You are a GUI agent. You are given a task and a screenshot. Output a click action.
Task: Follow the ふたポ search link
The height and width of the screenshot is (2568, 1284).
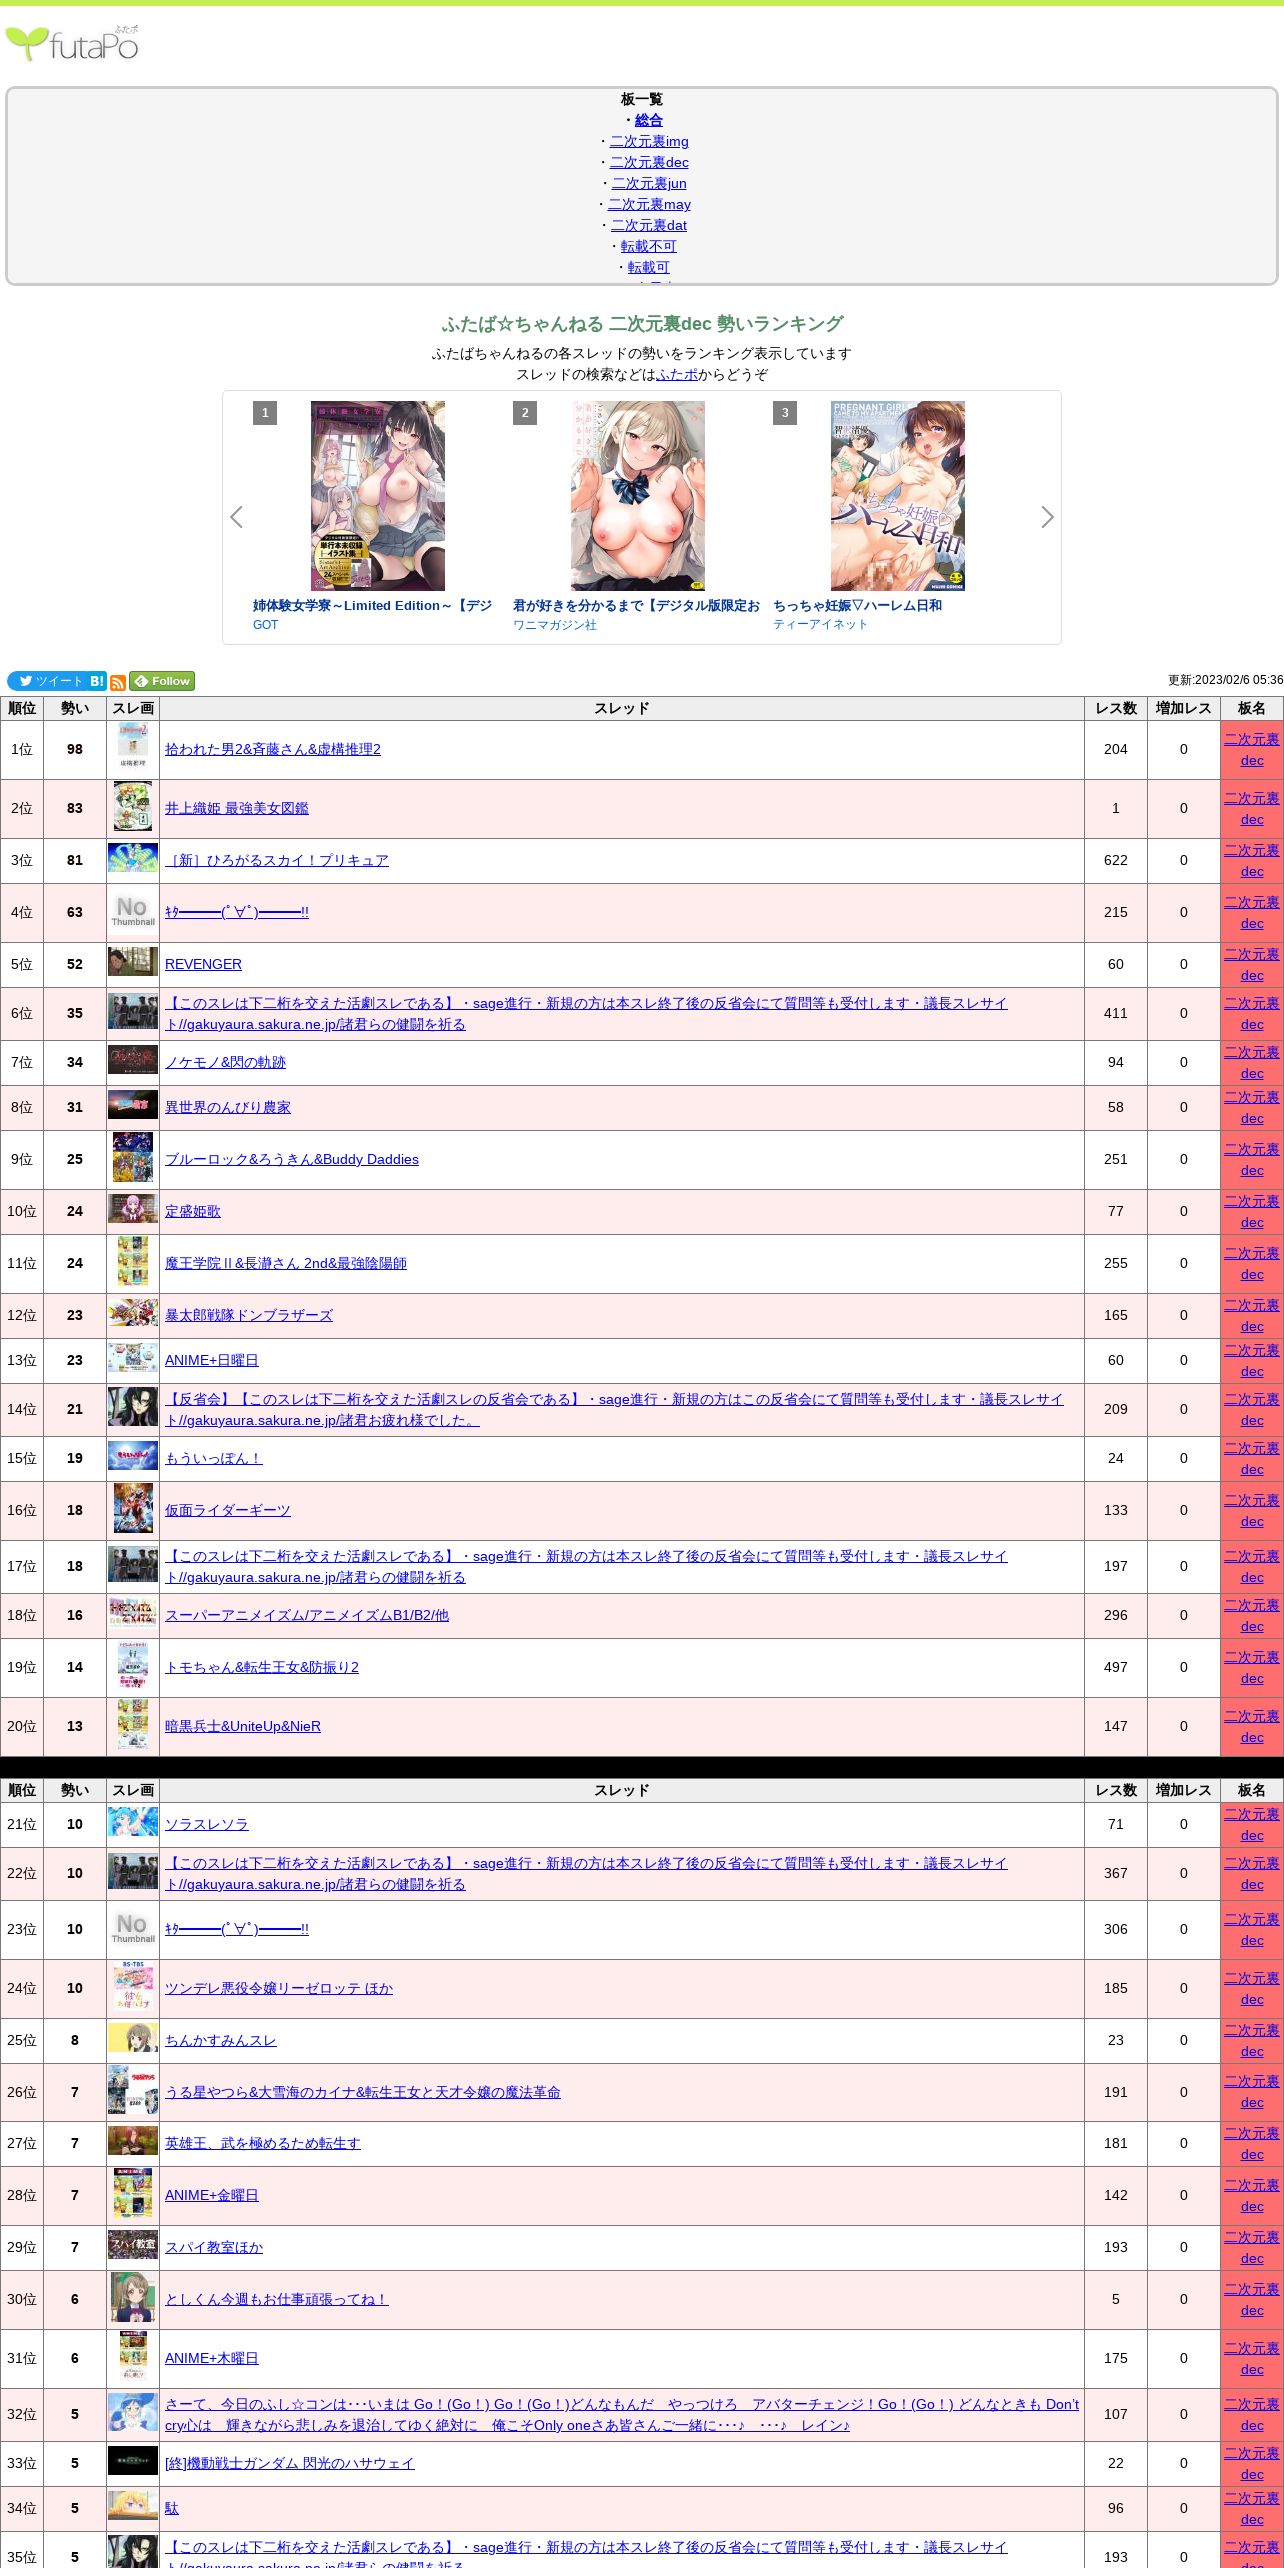pos(677,374)
